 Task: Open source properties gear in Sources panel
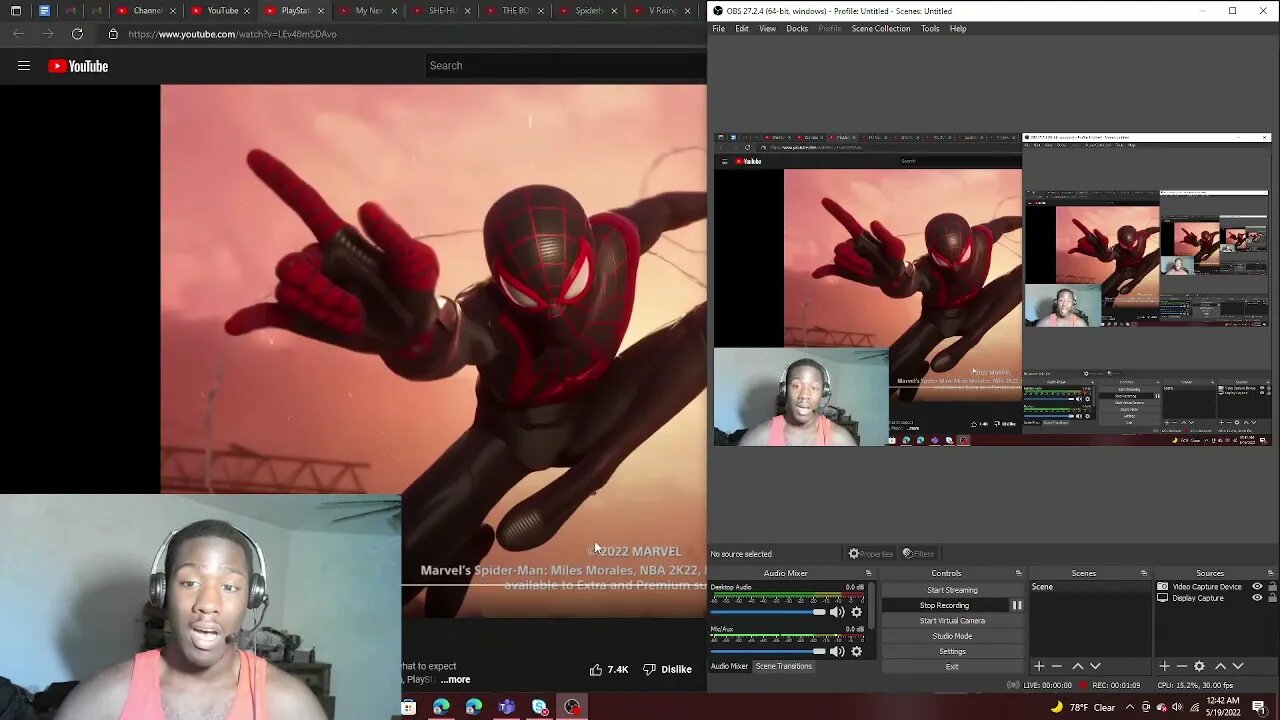1199,666
